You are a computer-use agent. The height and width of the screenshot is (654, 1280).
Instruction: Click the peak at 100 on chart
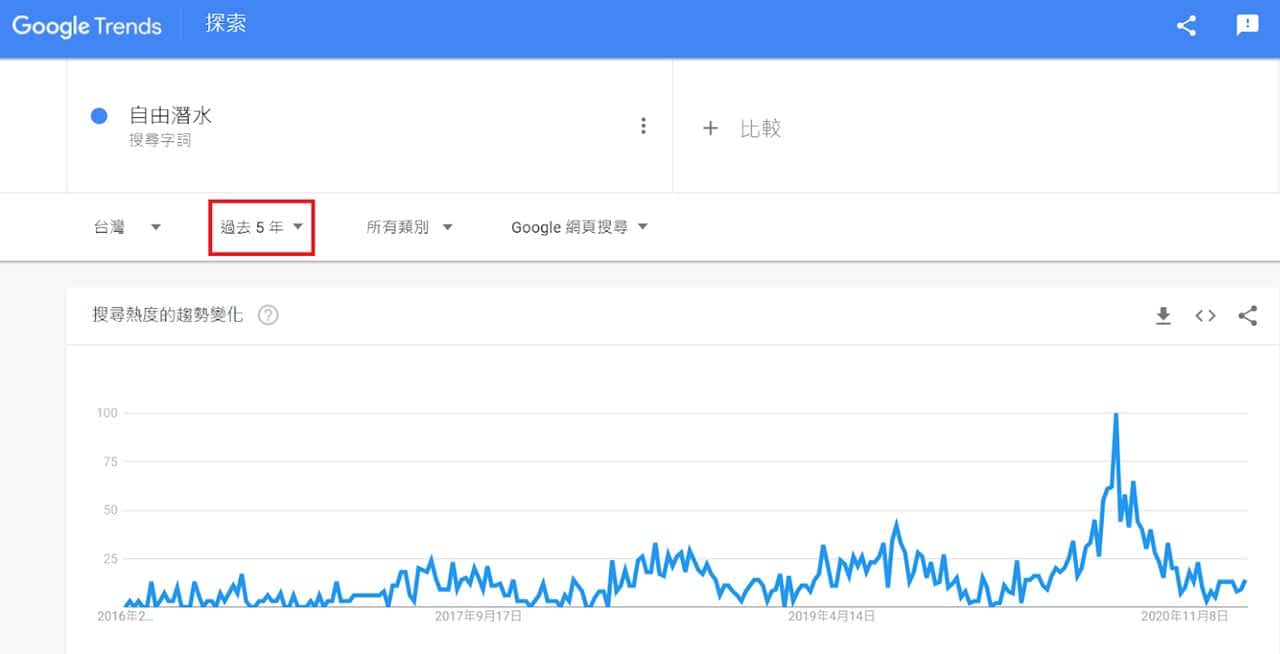1115,415
